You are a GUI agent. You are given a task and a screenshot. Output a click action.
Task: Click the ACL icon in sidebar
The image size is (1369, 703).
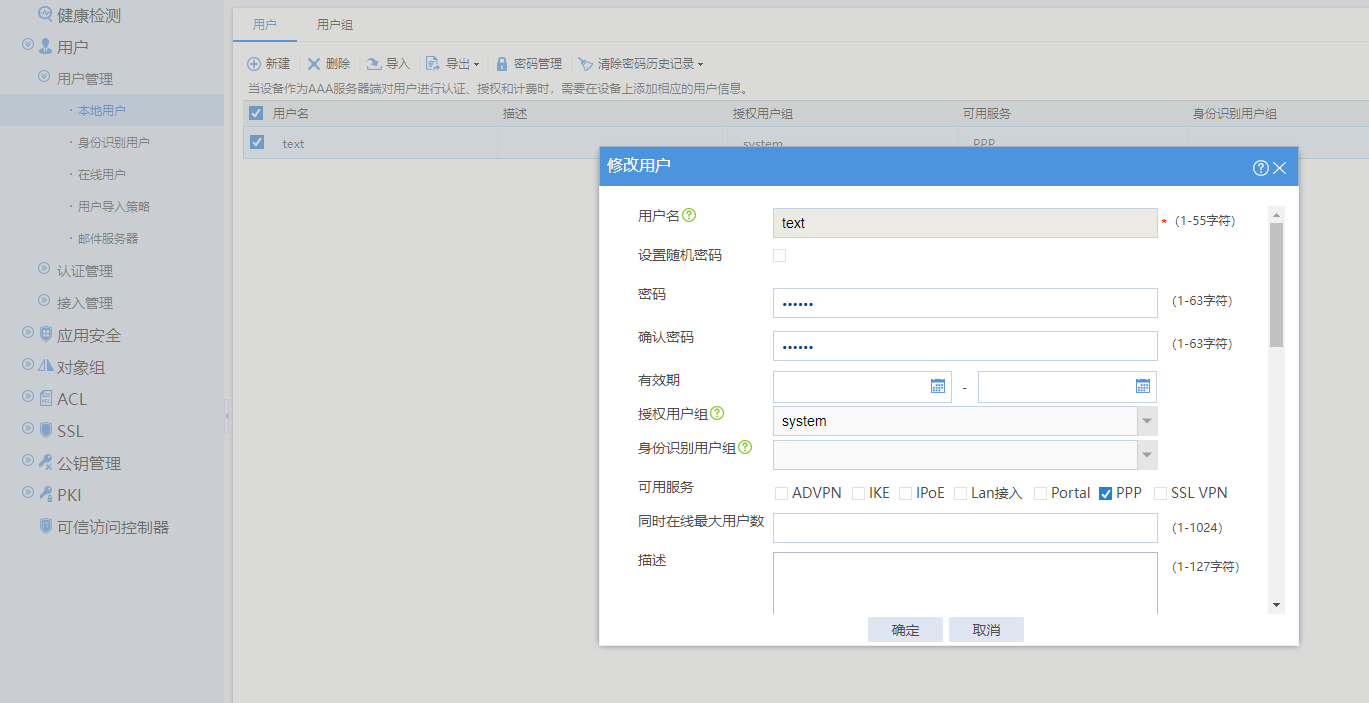45,399
